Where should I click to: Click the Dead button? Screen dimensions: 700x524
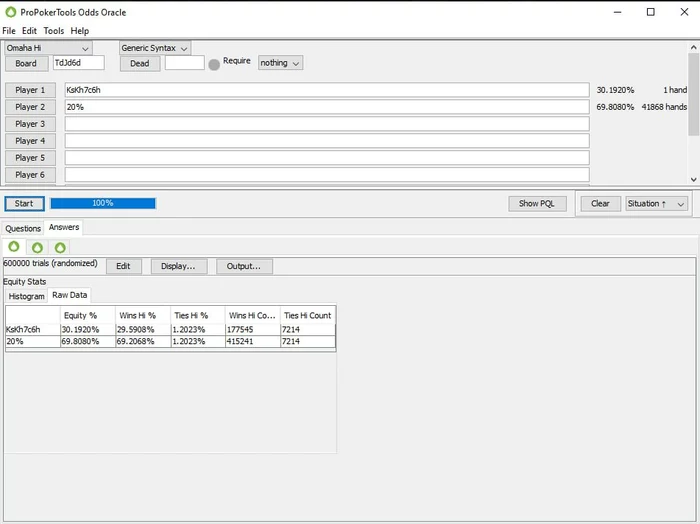pos(140,63)
